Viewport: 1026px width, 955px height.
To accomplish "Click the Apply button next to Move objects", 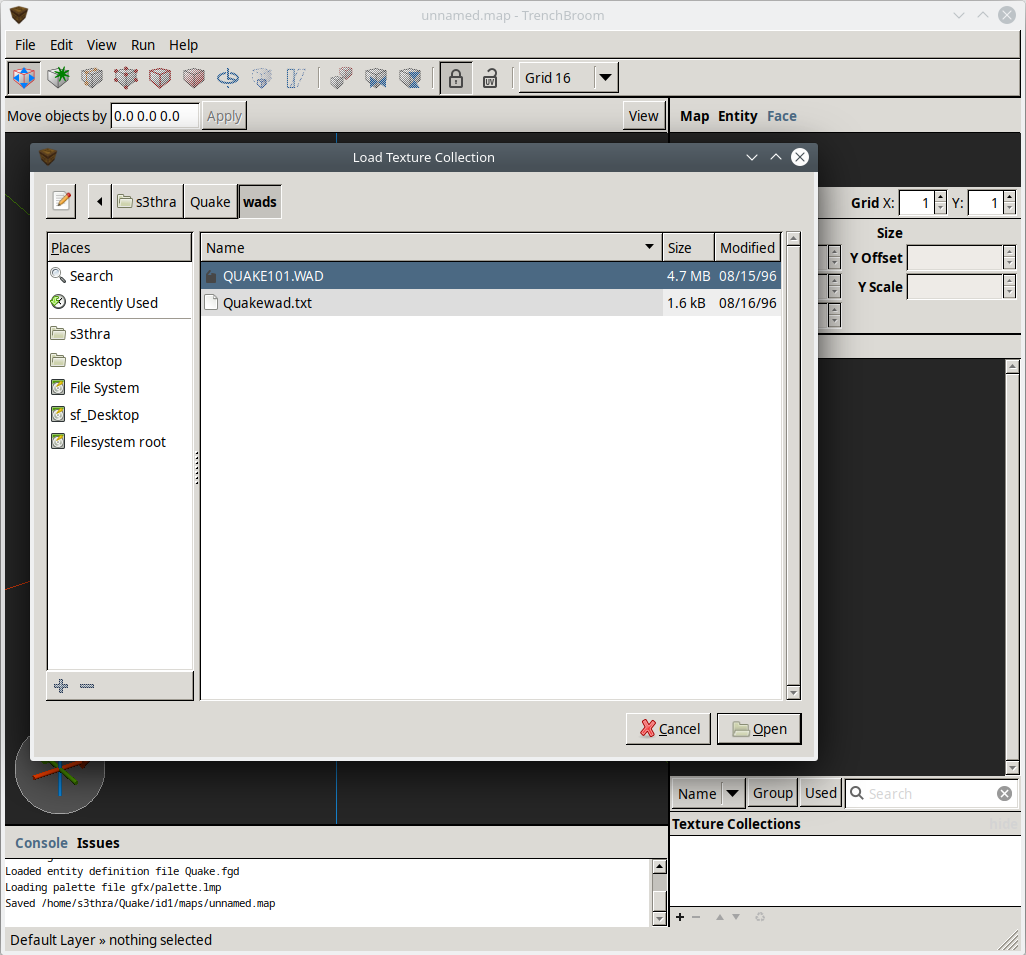I will (224, 116).
